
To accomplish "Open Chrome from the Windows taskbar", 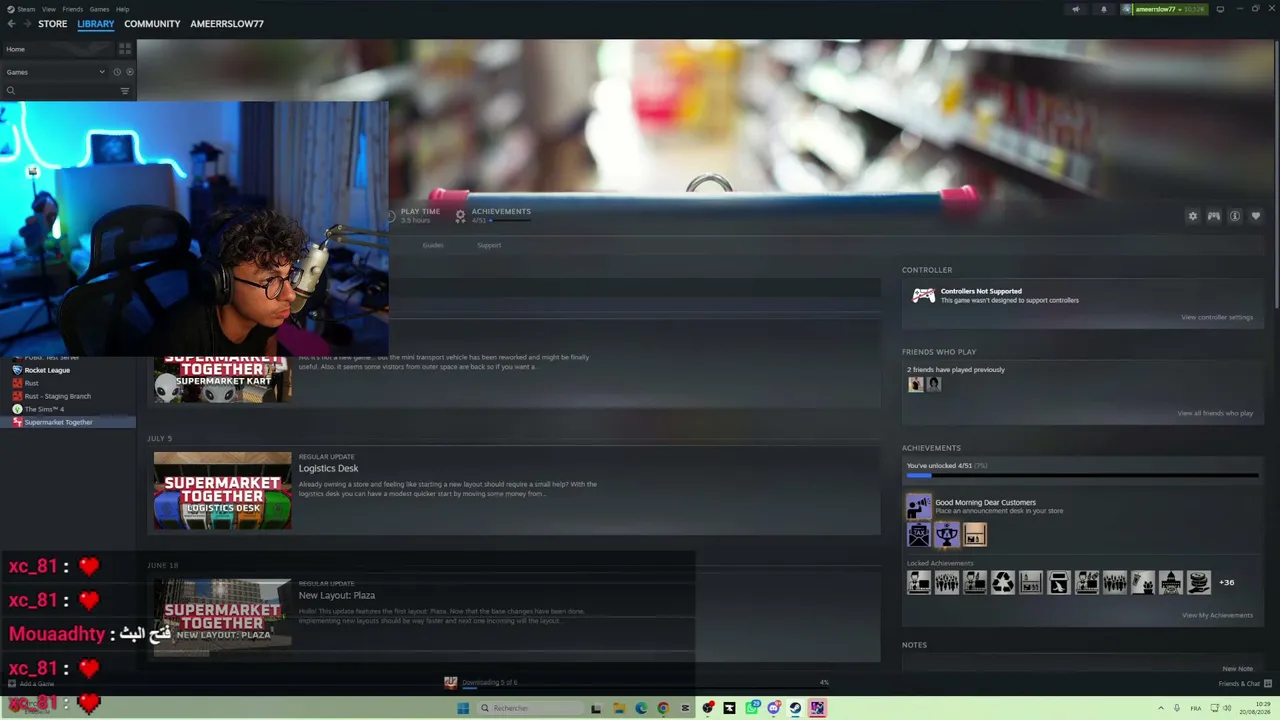I will pos(663,708).
